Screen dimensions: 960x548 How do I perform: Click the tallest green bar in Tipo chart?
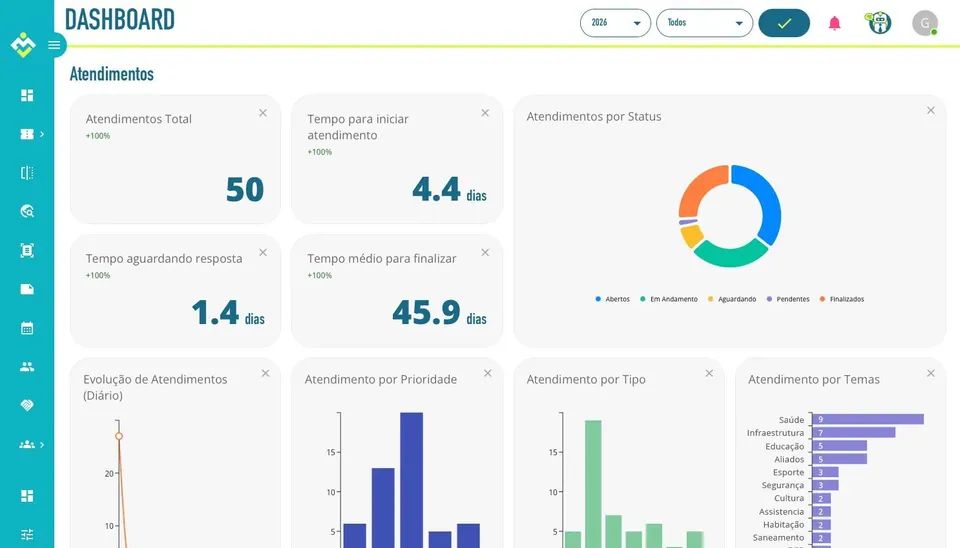[593, 484]
